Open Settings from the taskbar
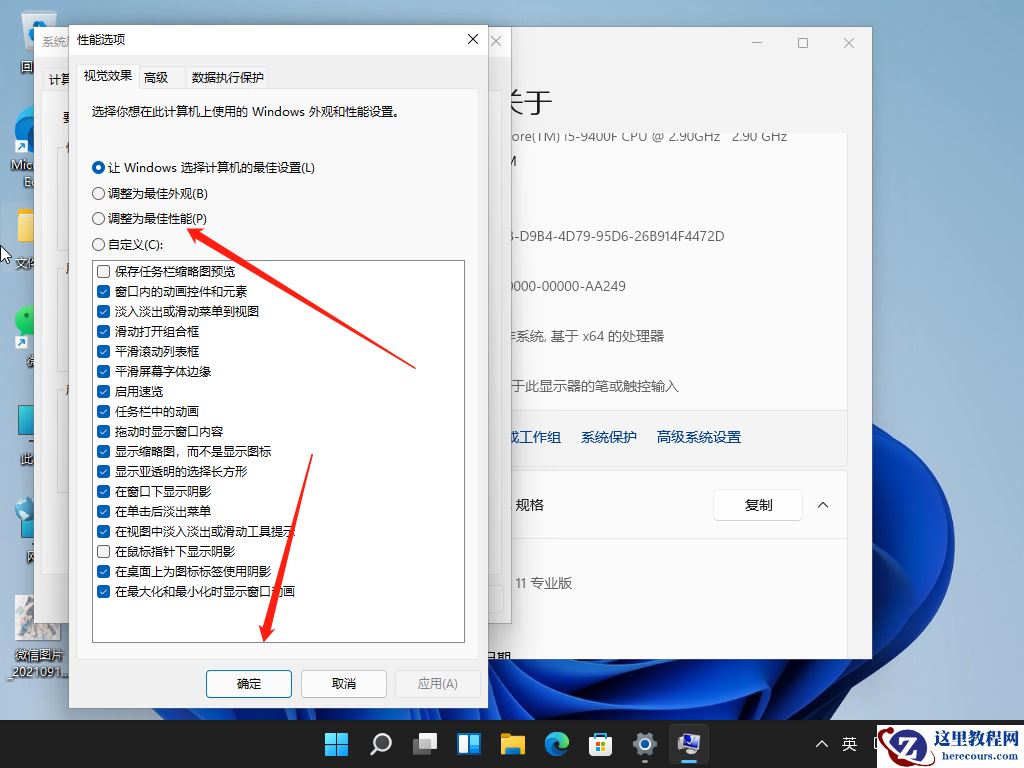The image size is (1024, 768). pyautogui.click(x=645, y=744)
